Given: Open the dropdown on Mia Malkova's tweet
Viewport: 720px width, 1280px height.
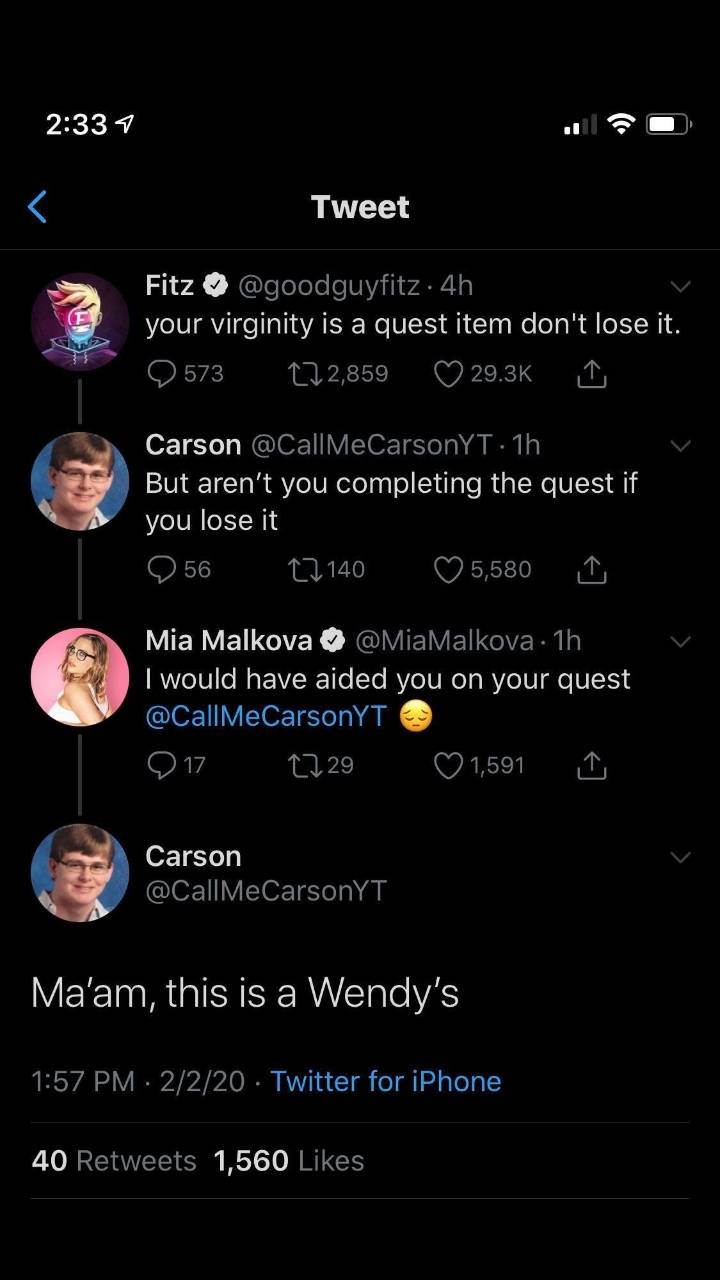Looking at the screenshot, I should 681,641.
